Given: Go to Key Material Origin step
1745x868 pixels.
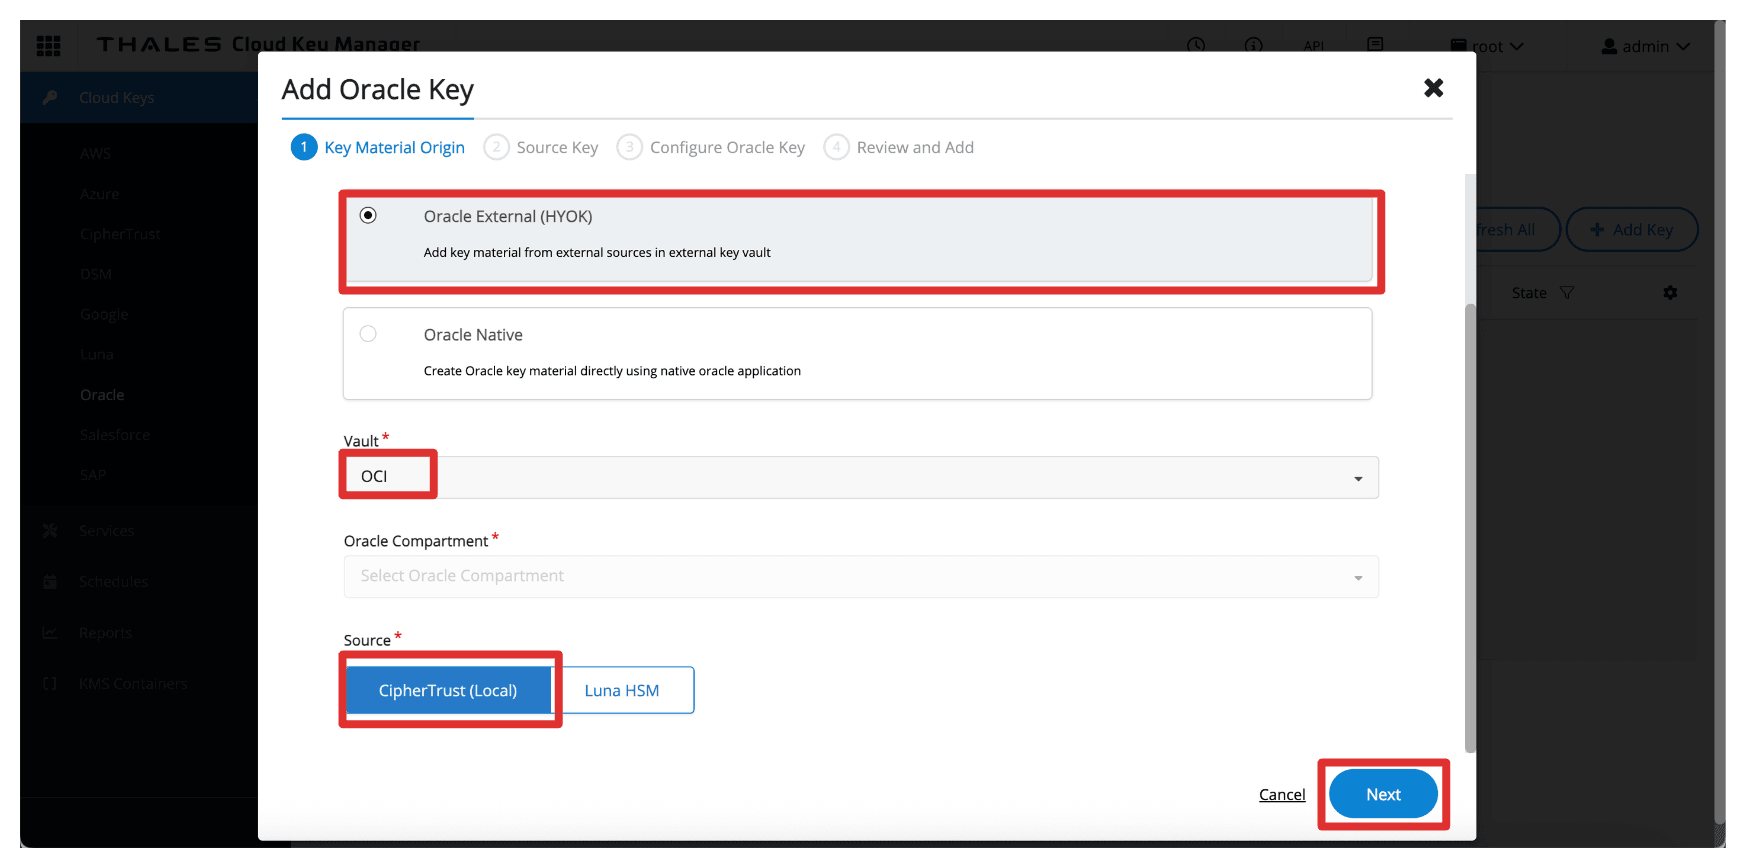Looking at the screenshot, I should tap(378, 147).
